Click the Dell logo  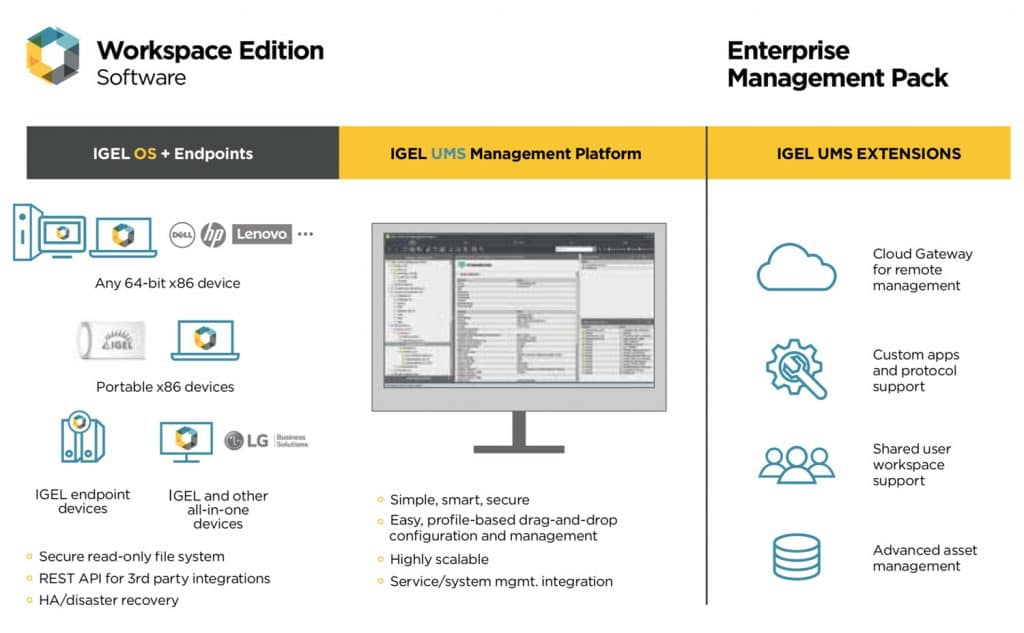182,235
